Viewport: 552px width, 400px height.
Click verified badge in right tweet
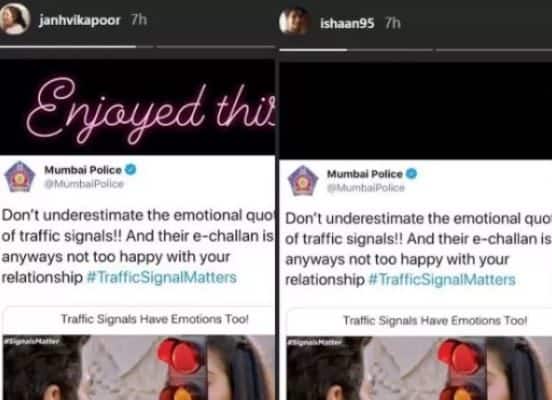(x=411, y=173)
